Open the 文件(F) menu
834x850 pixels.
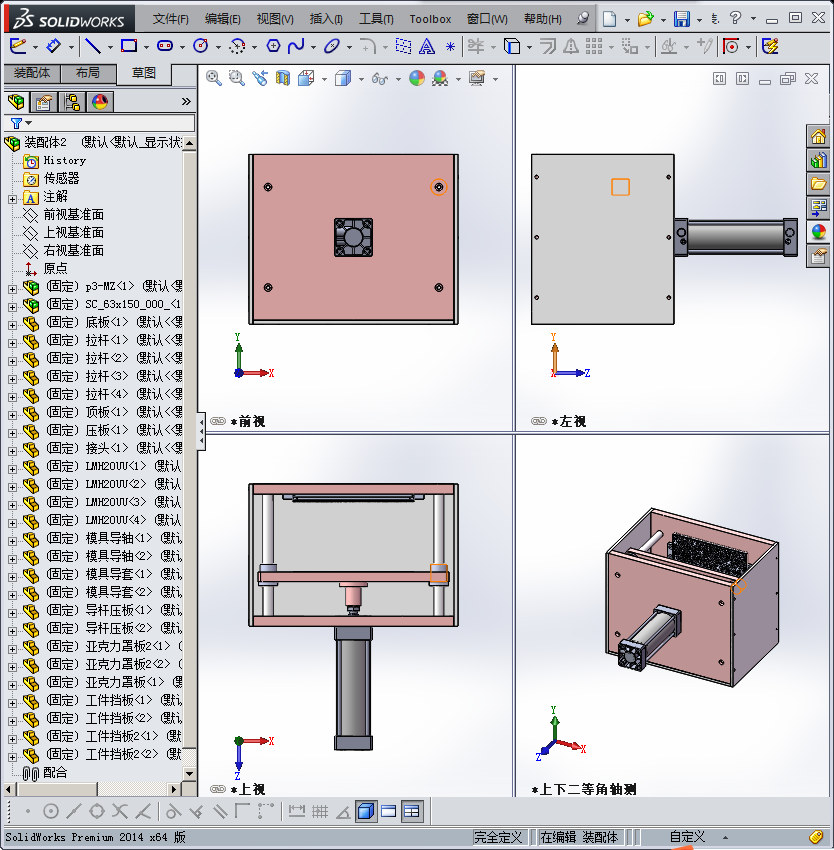(x=170, y=19)
